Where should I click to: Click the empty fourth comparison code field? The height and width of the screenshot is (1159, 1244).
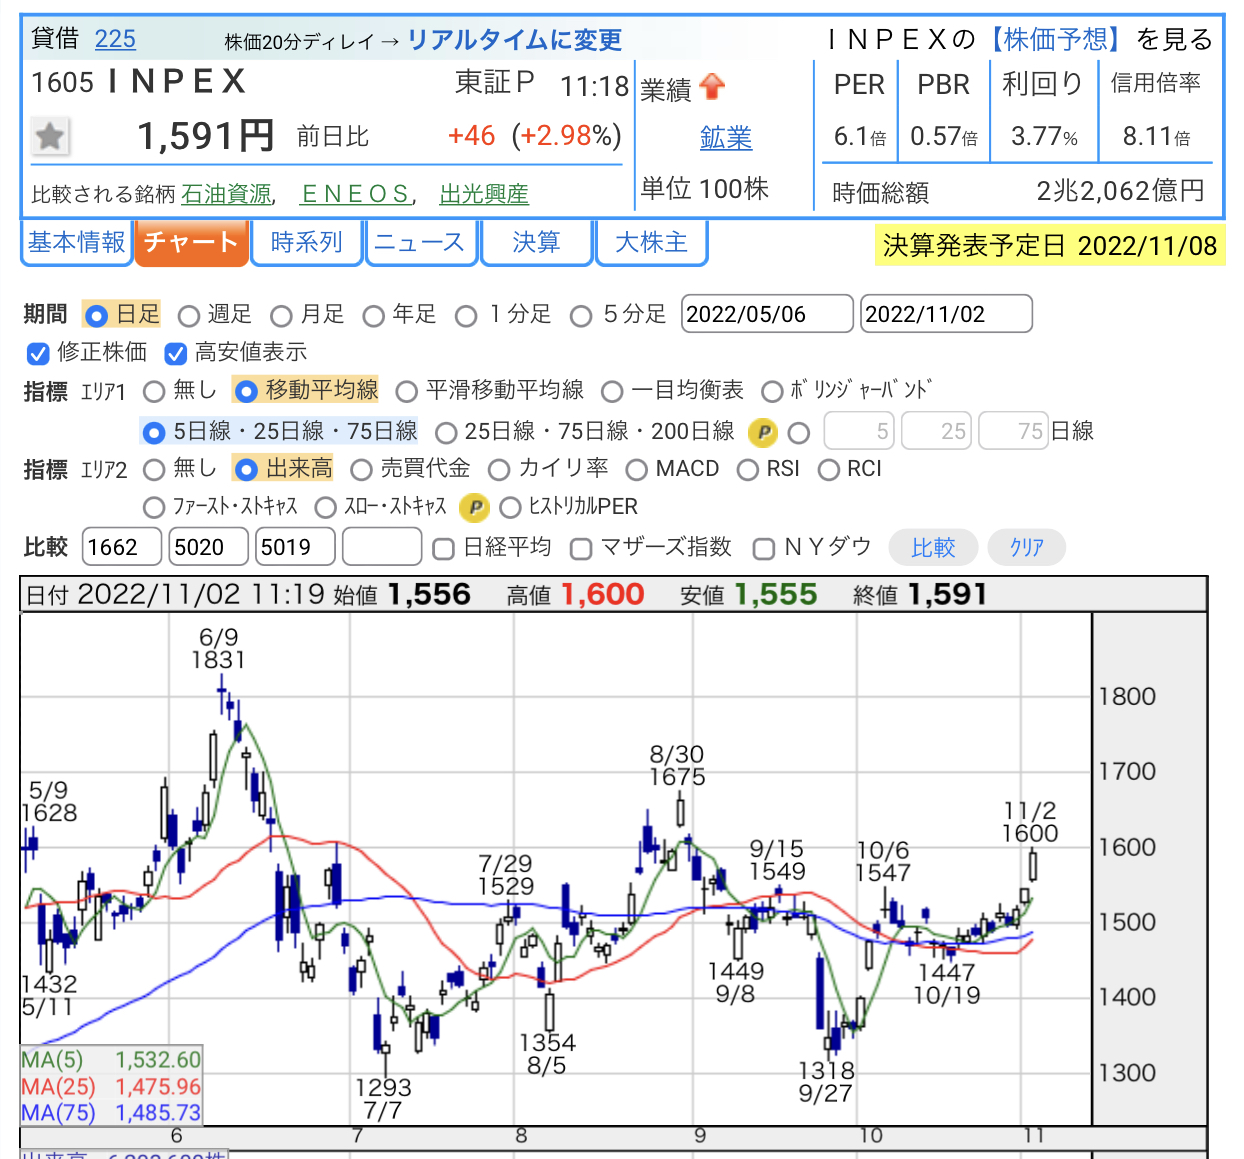click(x=381, y=547)
